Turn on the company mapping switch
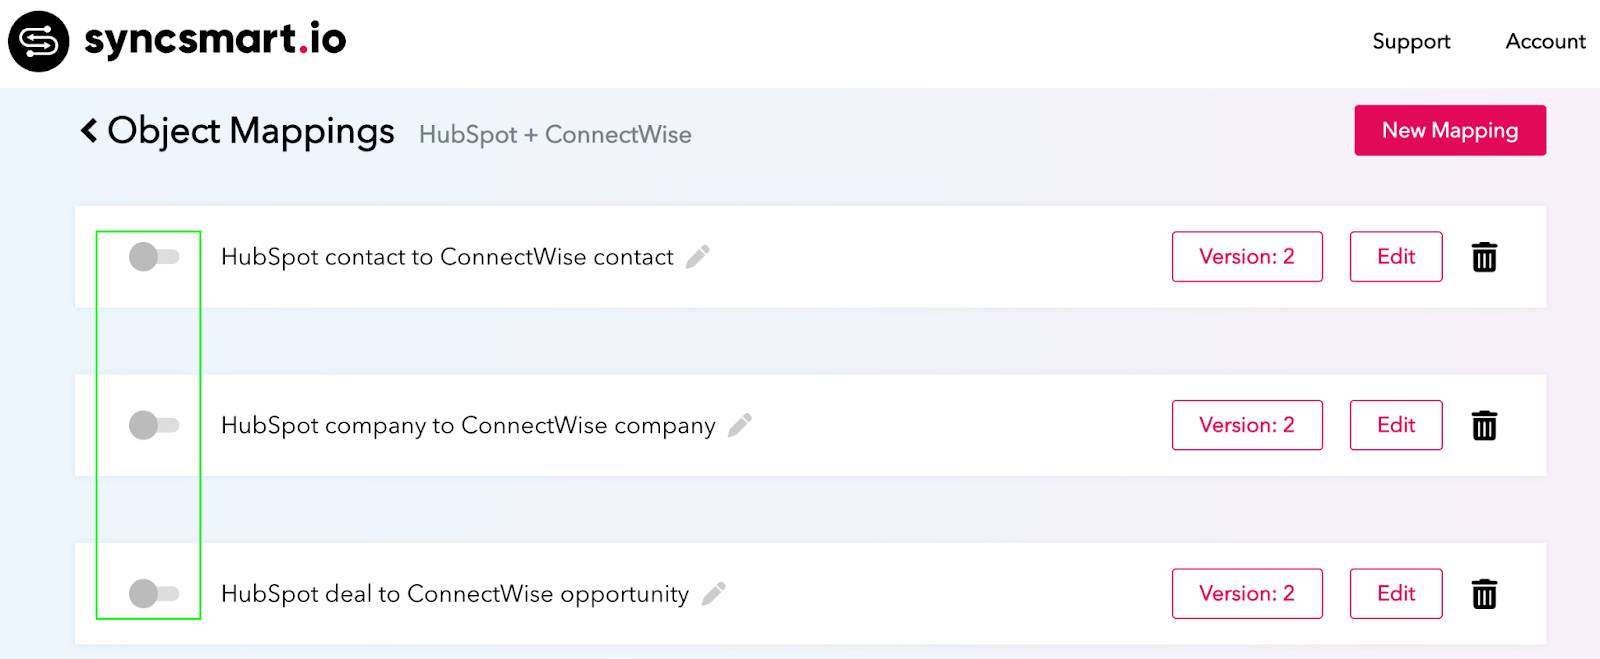The height and width of the screenshot is (659, 1600). [x=154, y=425]
